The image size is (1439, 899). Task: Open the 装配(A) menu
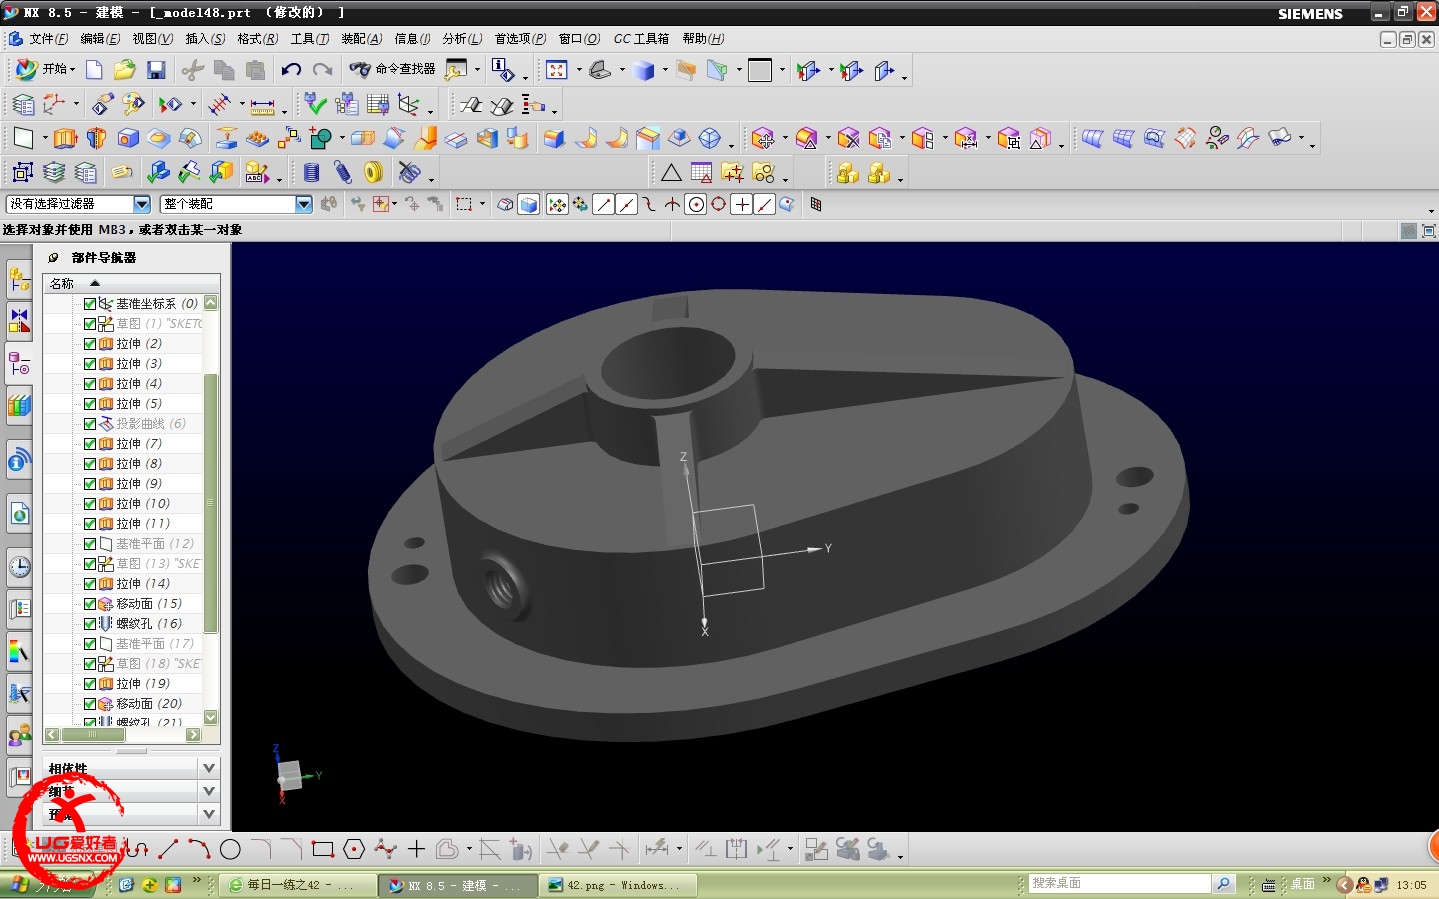tap(362, 39)
